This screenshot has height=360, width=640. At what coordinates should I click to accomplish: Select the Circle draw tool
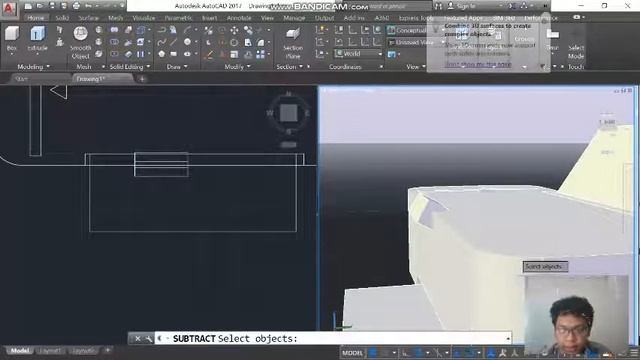(x=187, y=42)
